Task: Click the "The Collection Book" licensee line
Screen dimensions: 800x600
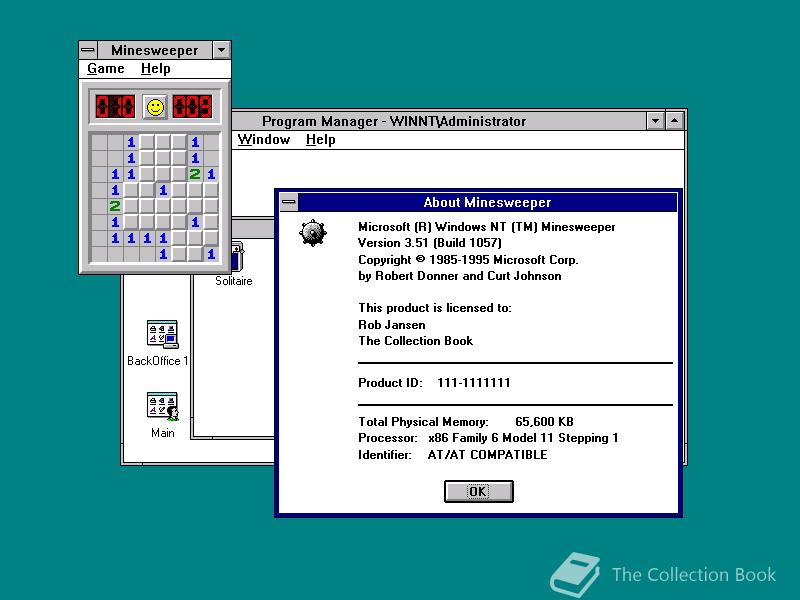Action: [415, 341]
